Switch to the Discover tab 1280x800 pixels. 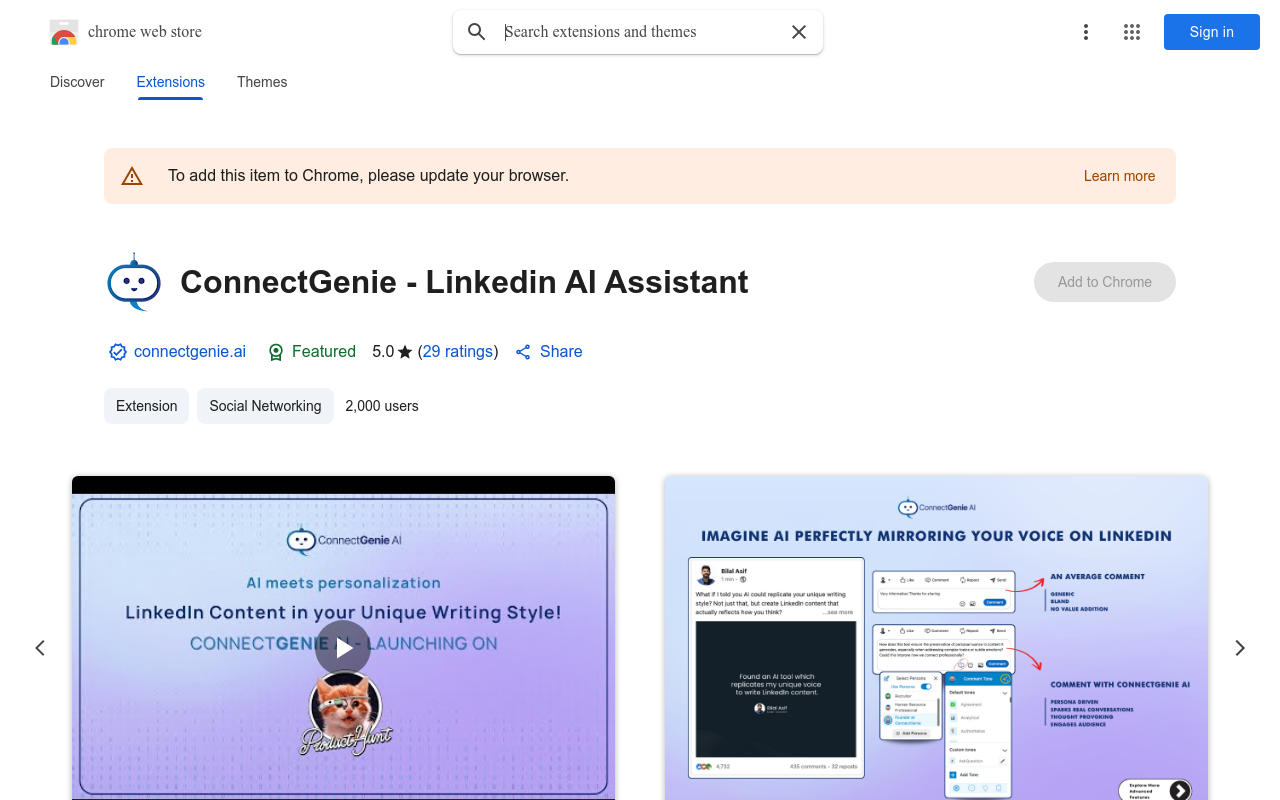point(77,82)
